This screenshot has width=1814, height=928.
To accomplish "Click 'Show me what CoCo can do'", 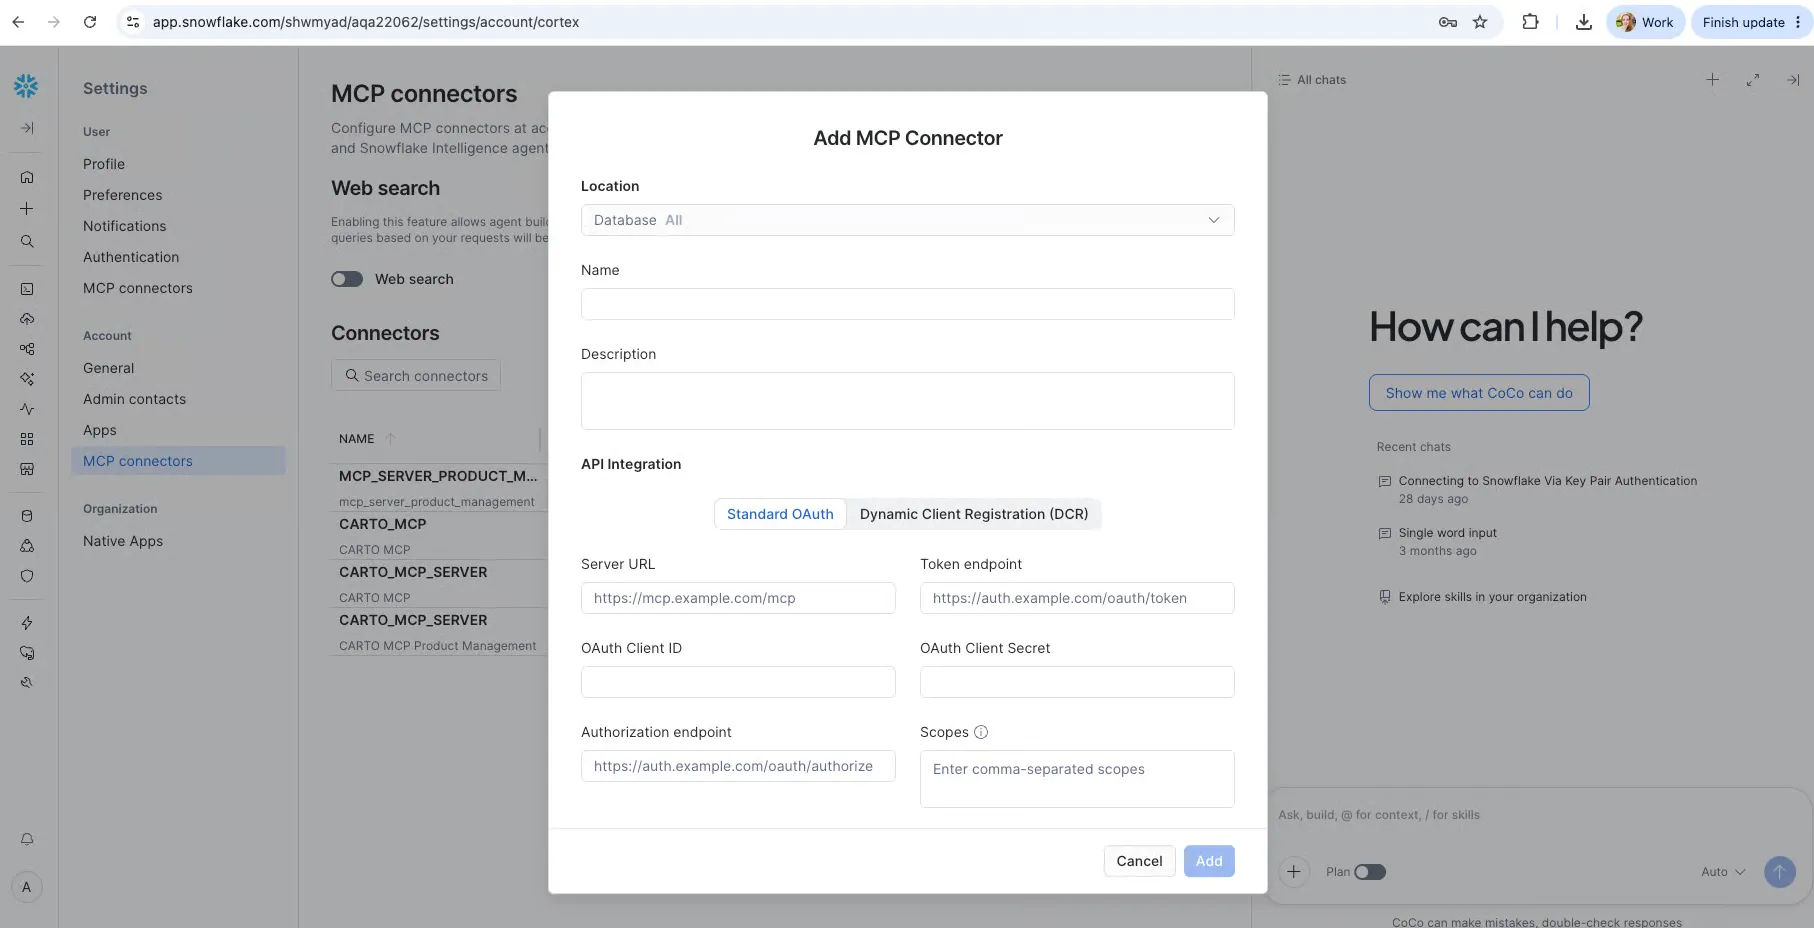I will point(1479,393).
